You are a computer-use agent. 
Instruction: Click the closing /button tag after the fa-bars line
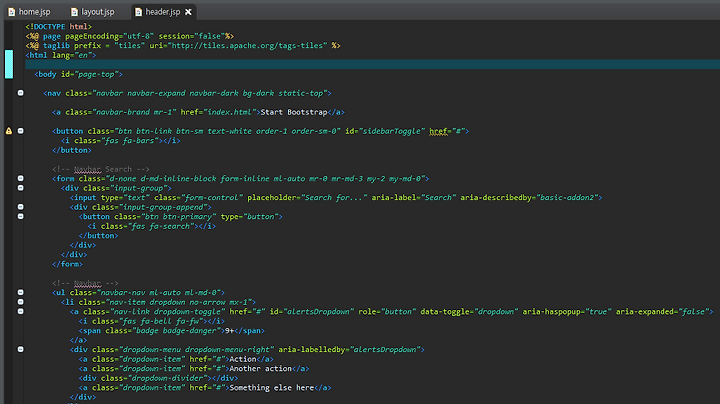[x=72, y=150]
